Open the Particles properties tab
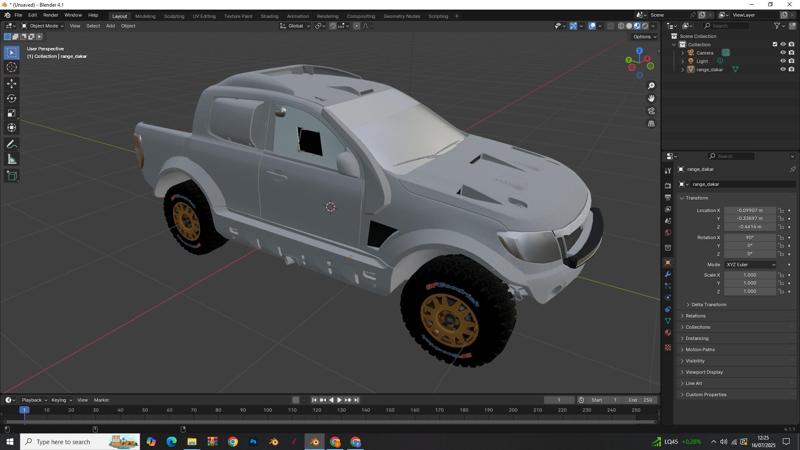 [x=668, y=286]
